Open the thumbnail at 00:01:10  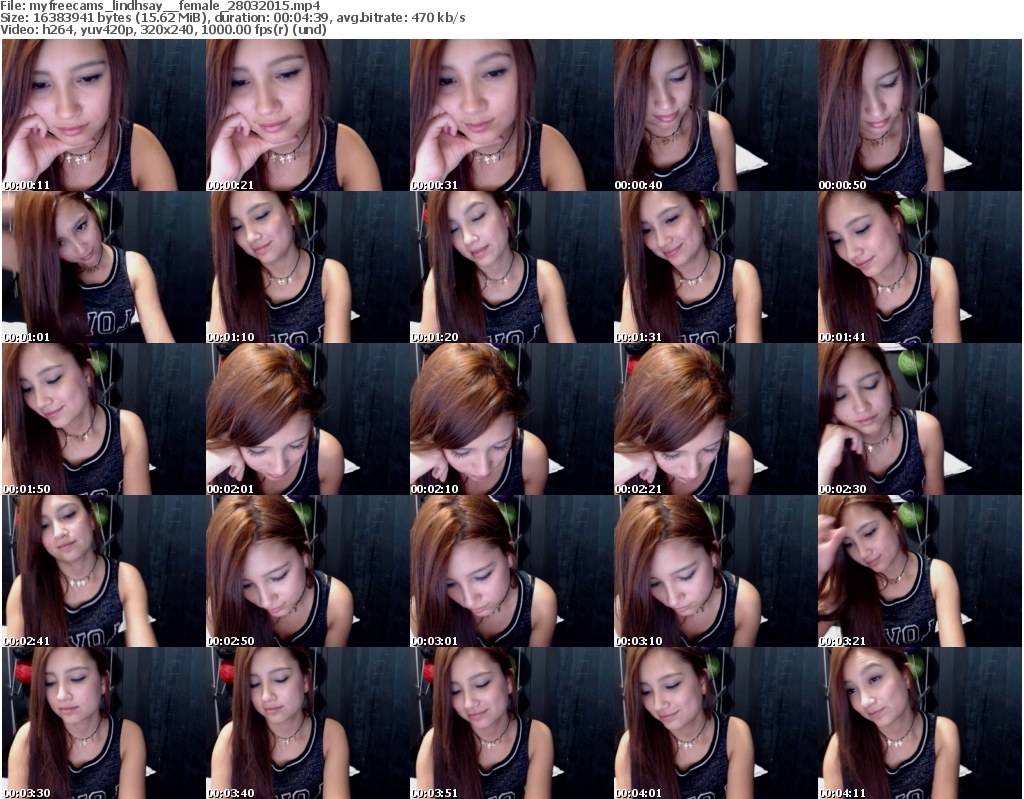point(308,267)
